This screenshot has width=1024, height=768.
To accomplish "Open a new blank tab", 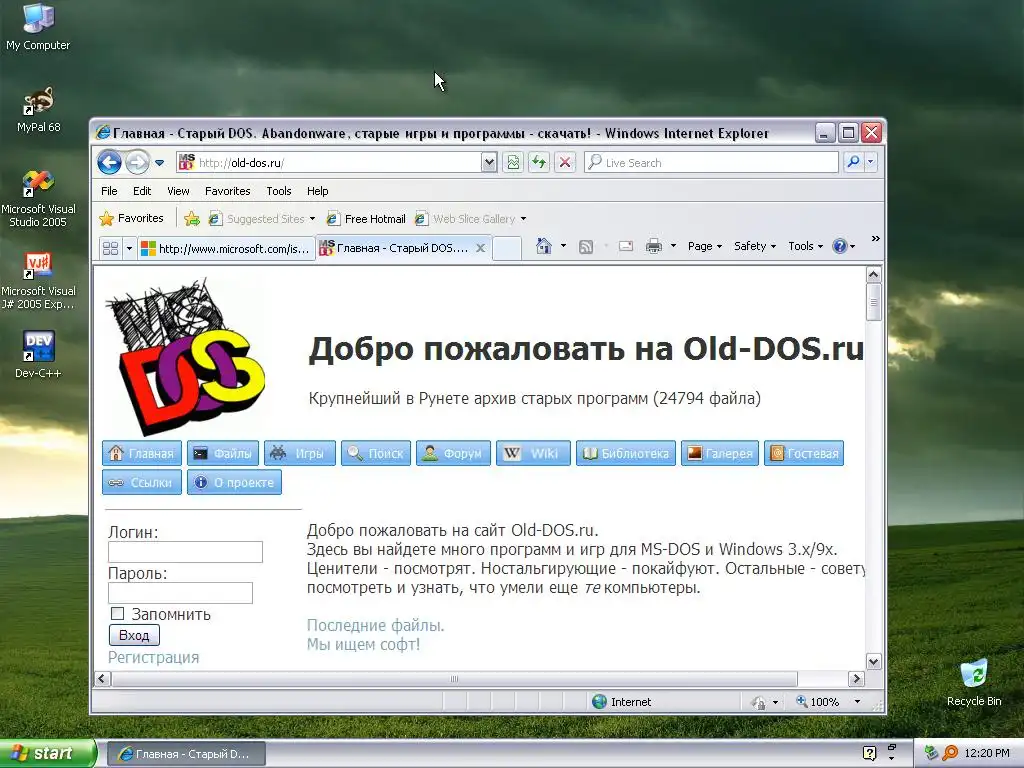I will (507, 248).
